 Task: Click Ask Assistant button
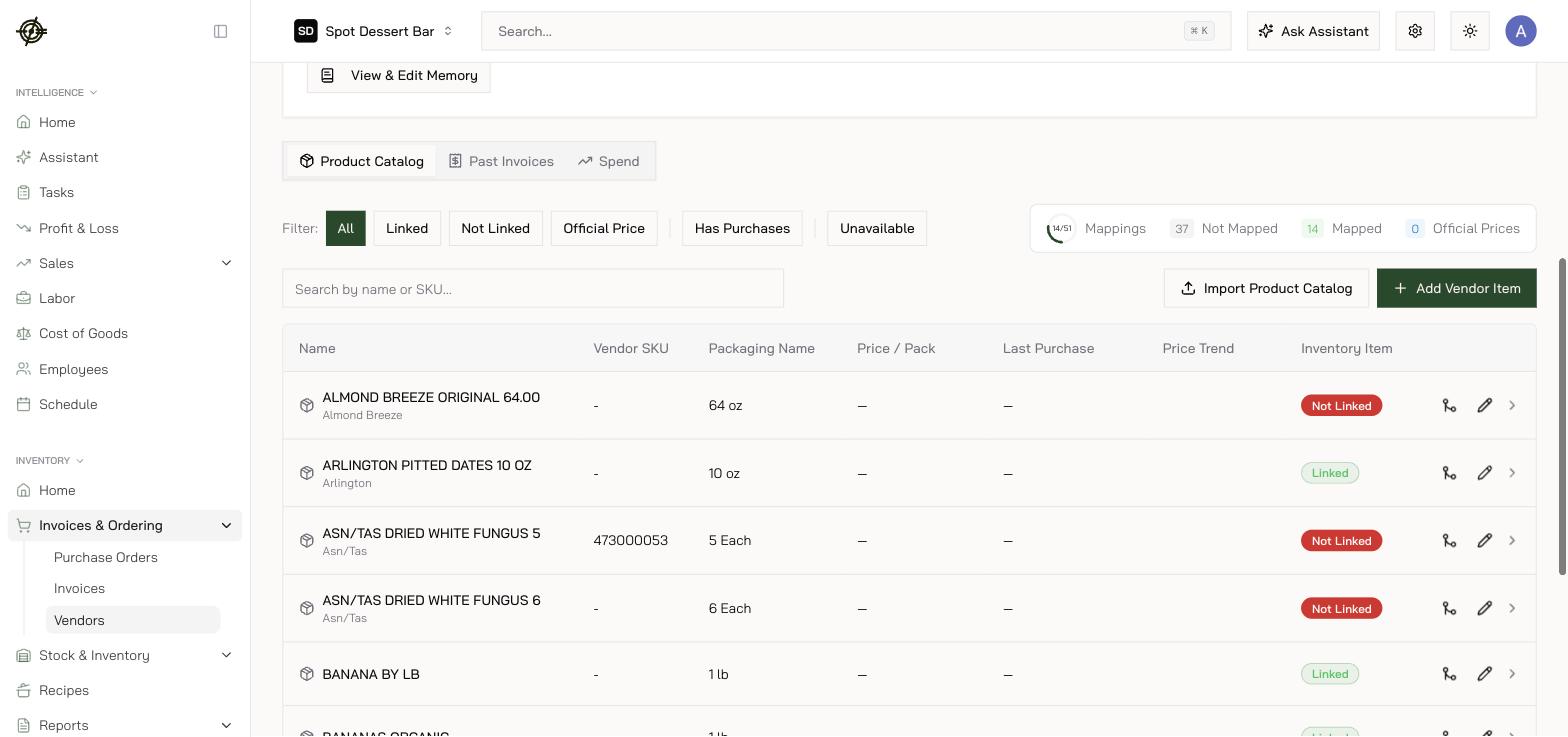[1313, 31]
